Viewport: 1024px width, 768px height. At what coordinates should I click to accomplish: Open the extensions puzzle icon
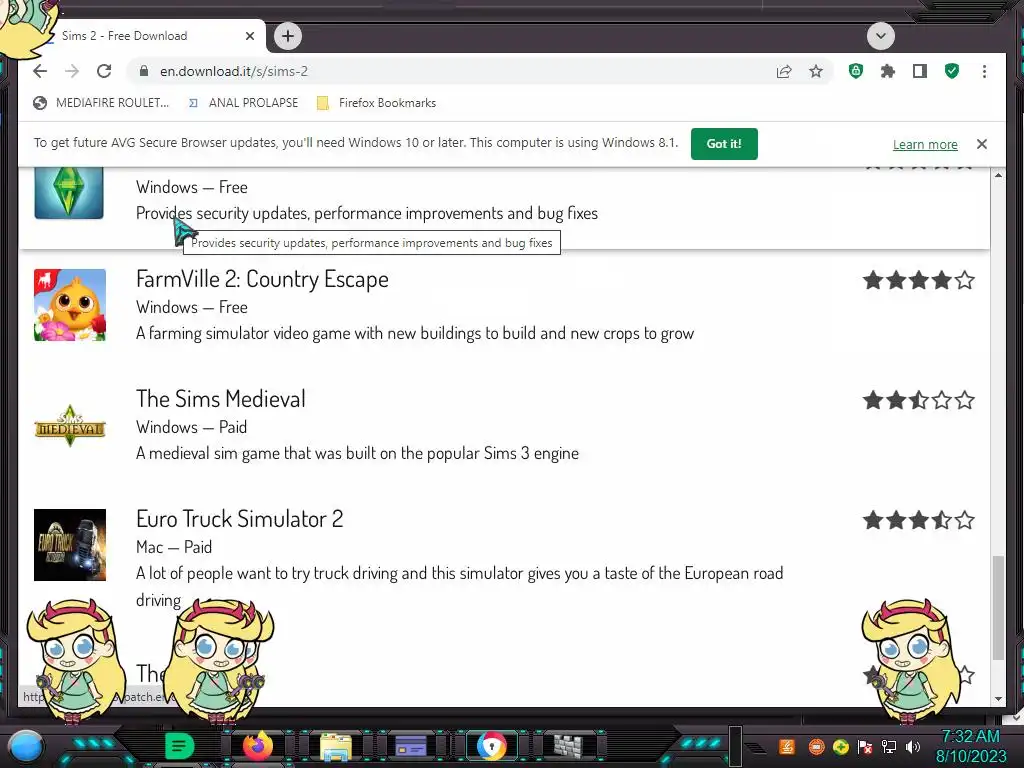888,71
